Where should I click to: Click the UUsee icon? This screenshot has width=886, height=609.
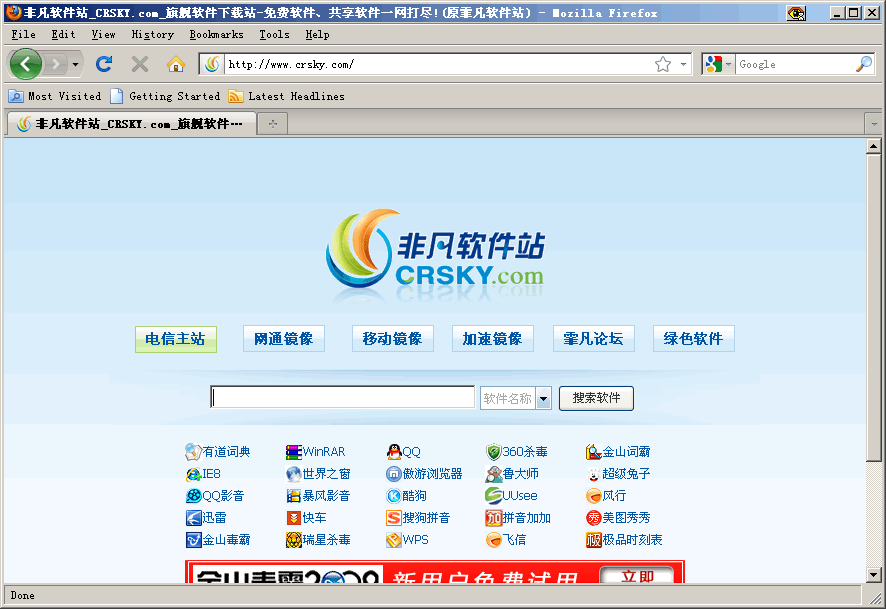pyautogui.click(x=493, y=496)
